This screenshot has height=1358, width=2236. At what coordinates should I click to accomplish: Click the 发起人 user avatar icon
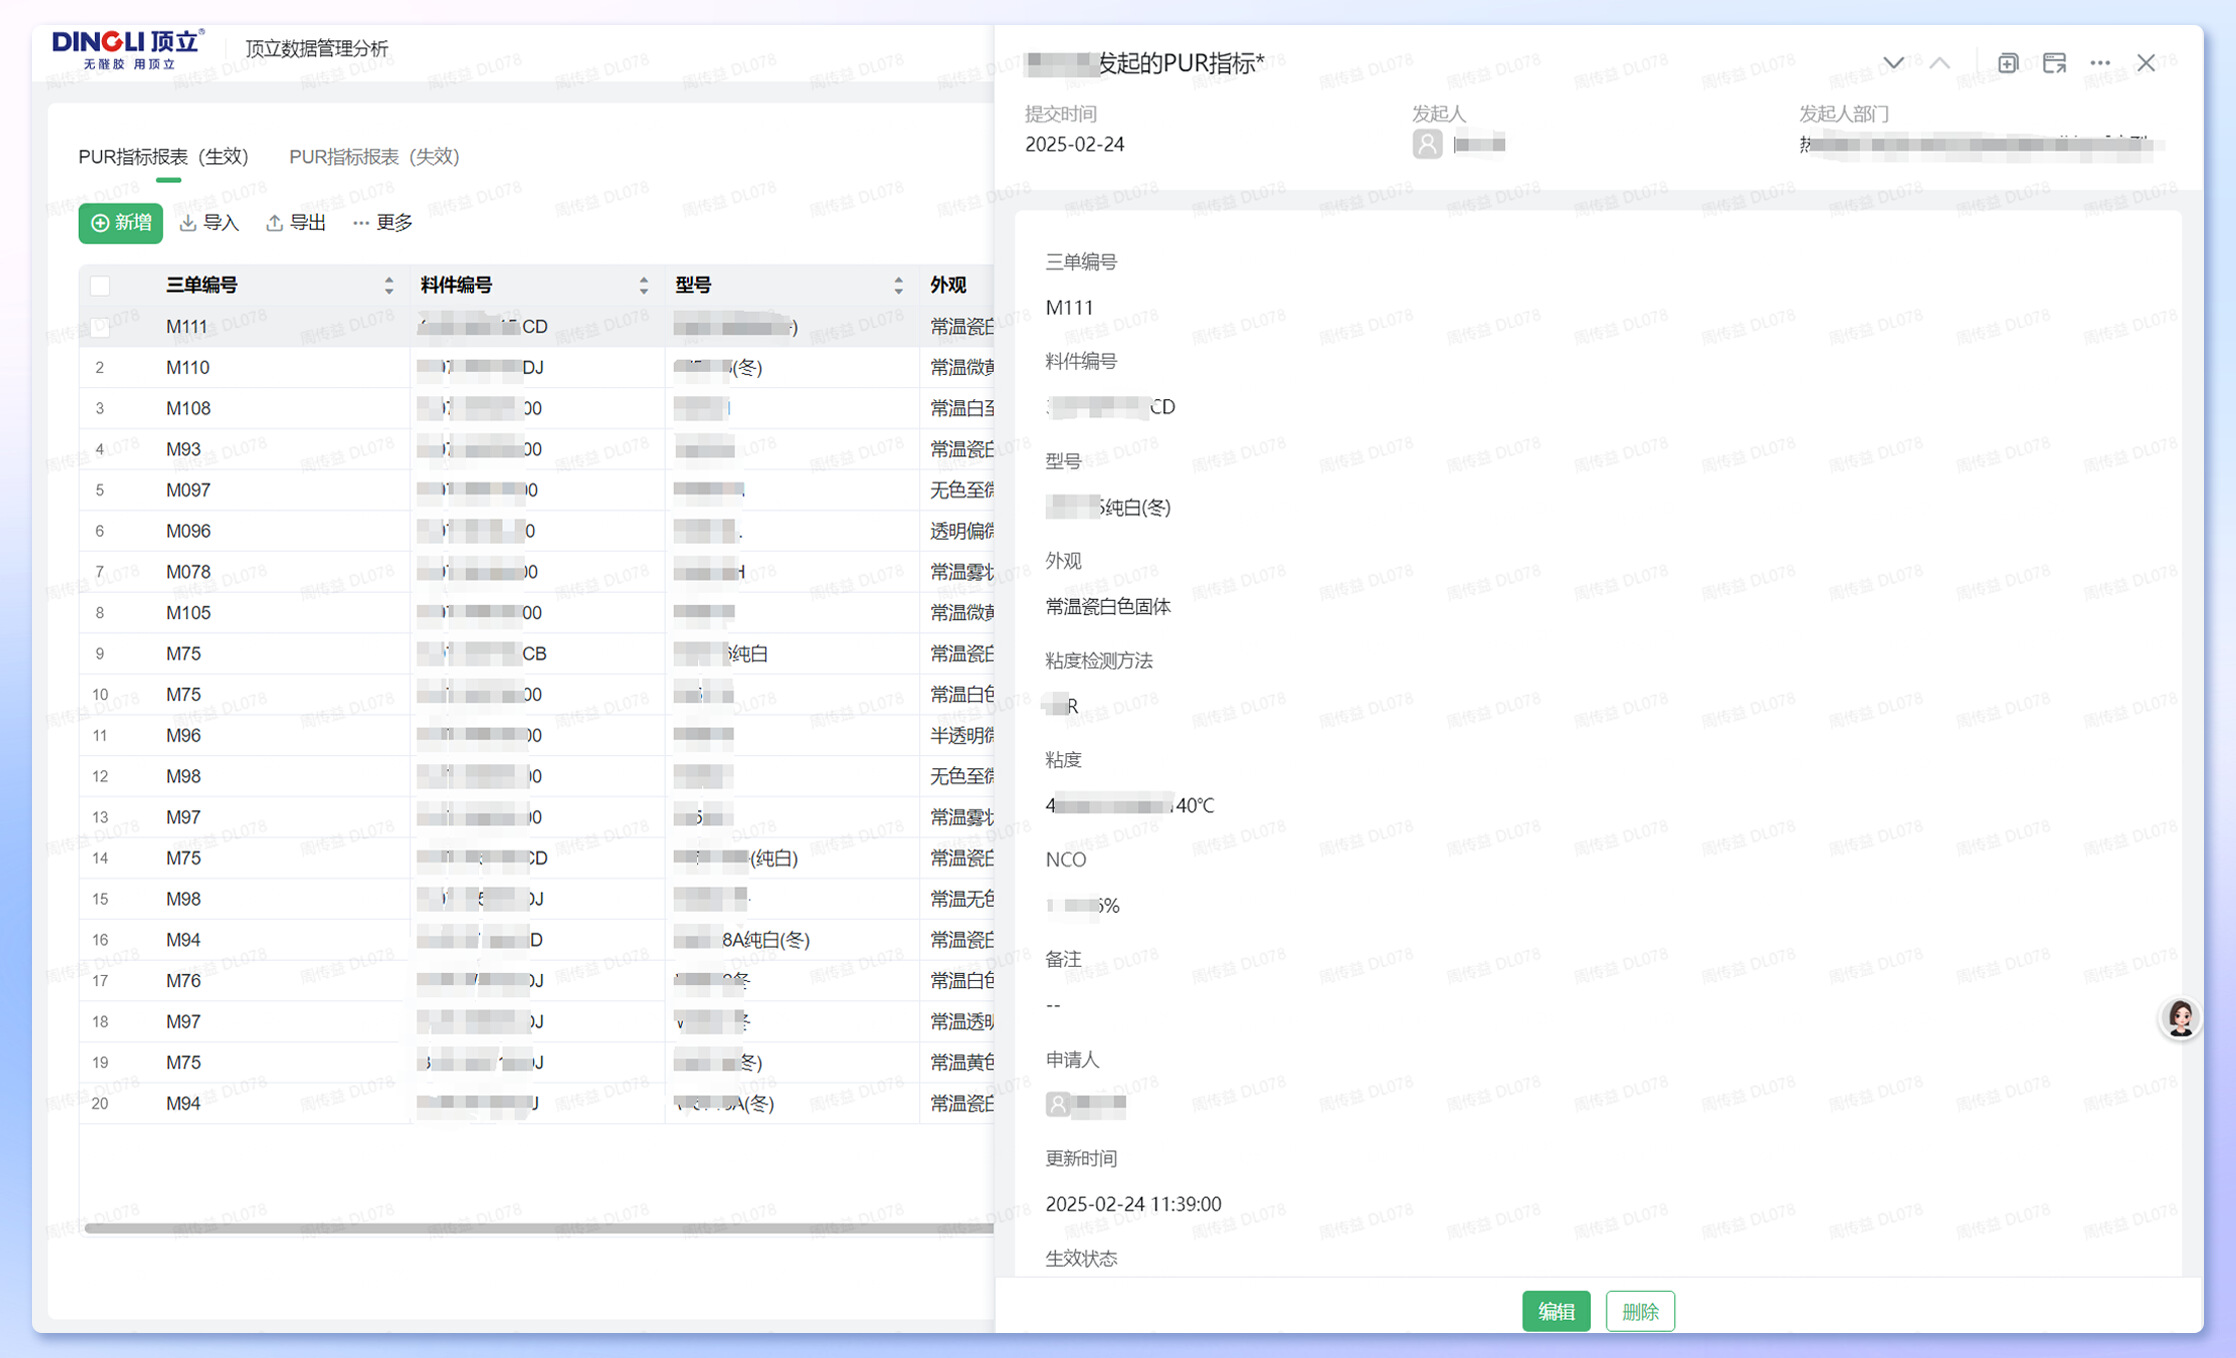click(1427, 144)
